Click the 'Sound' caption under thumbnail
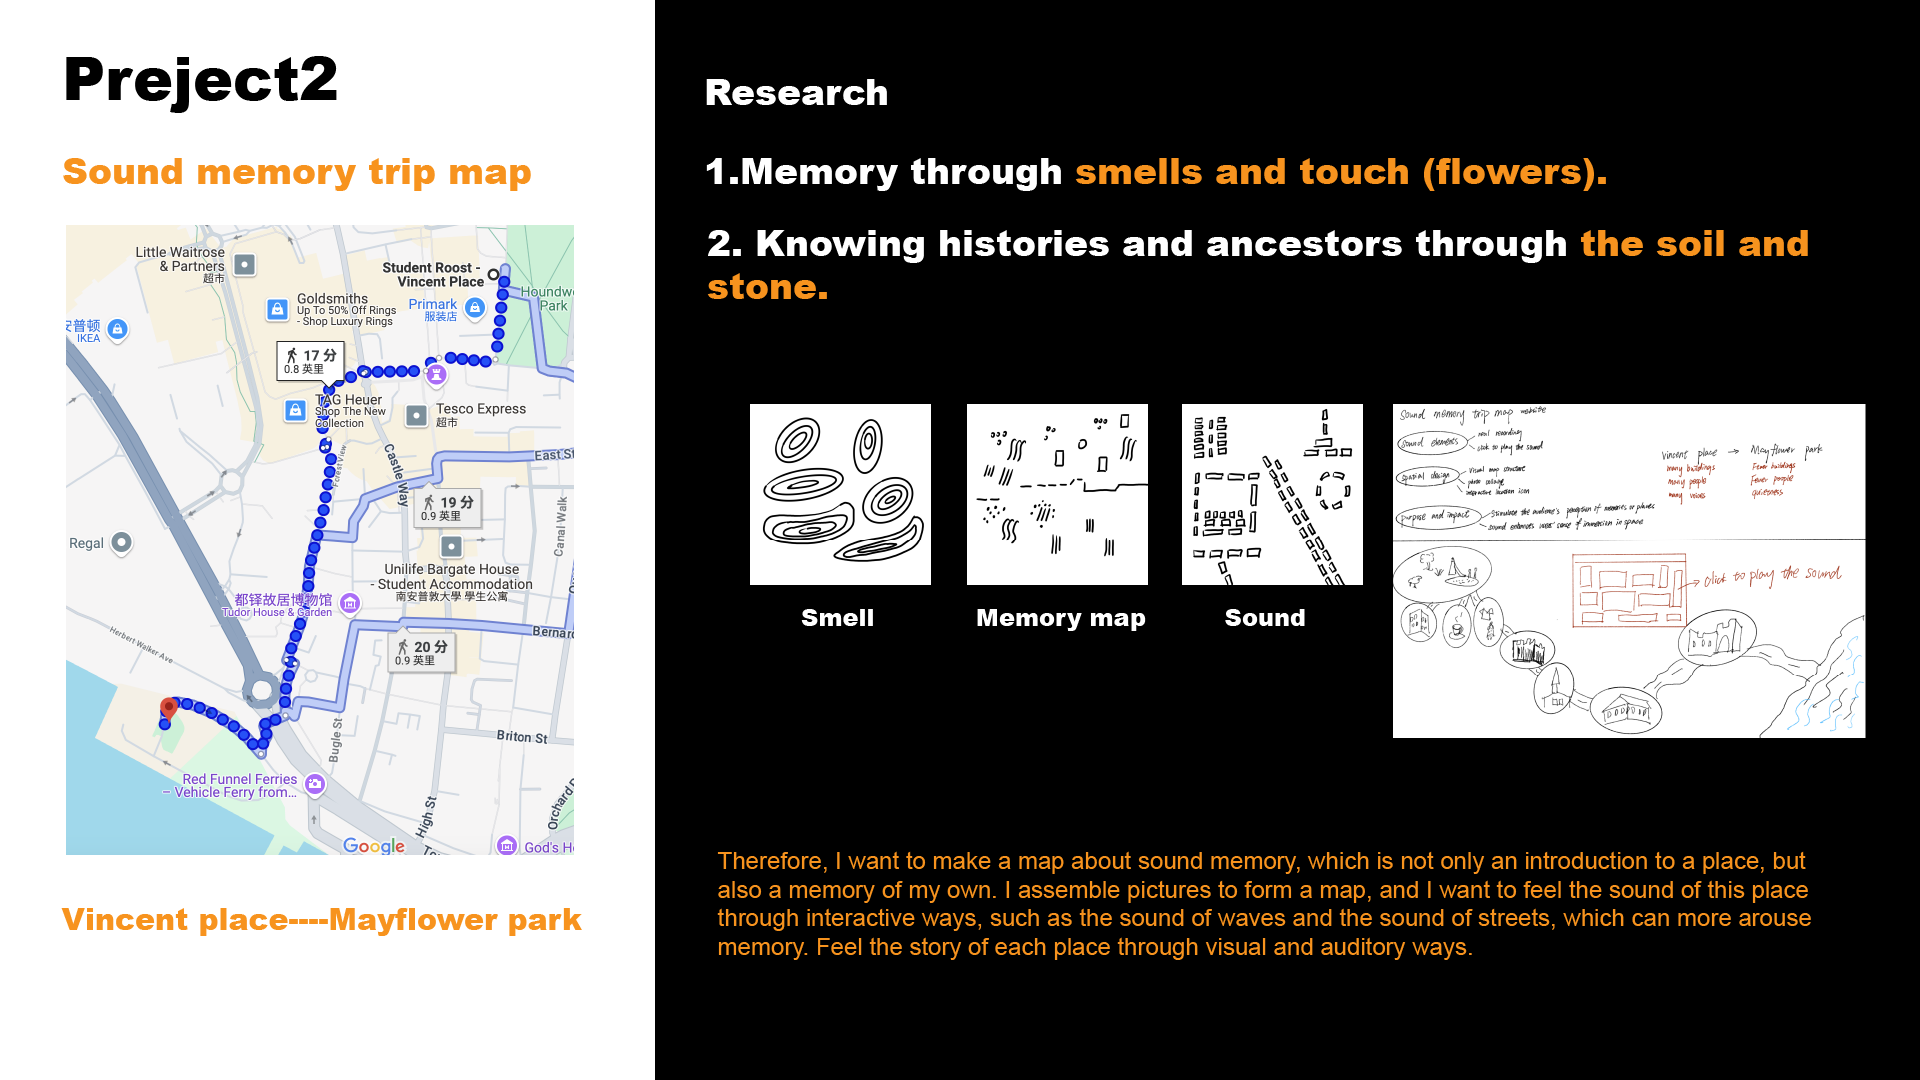The height and width of the screenshot is (1080, 1920). pos(1265,618)
